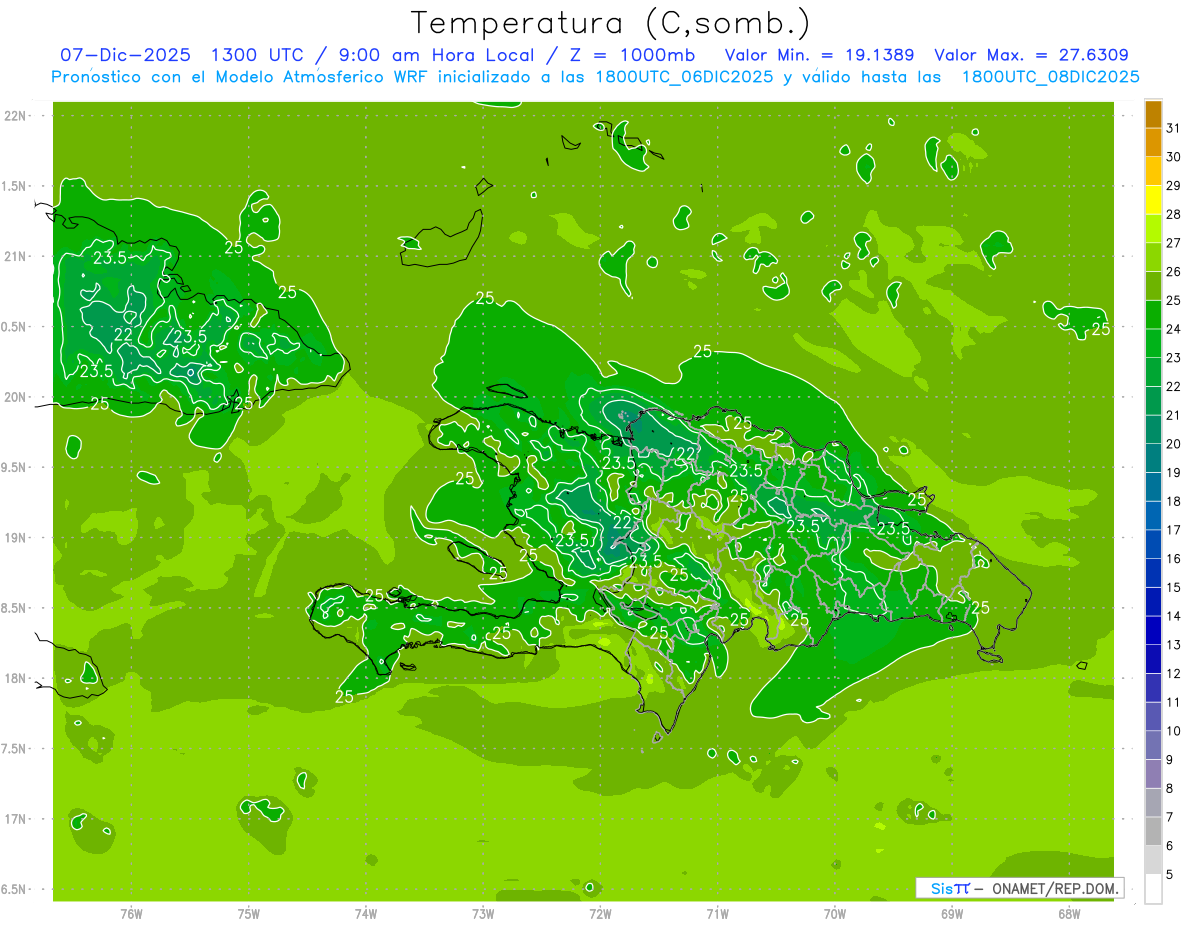
Task: Click the "19N" latitude axis label
Action: (x=16, y=538)
